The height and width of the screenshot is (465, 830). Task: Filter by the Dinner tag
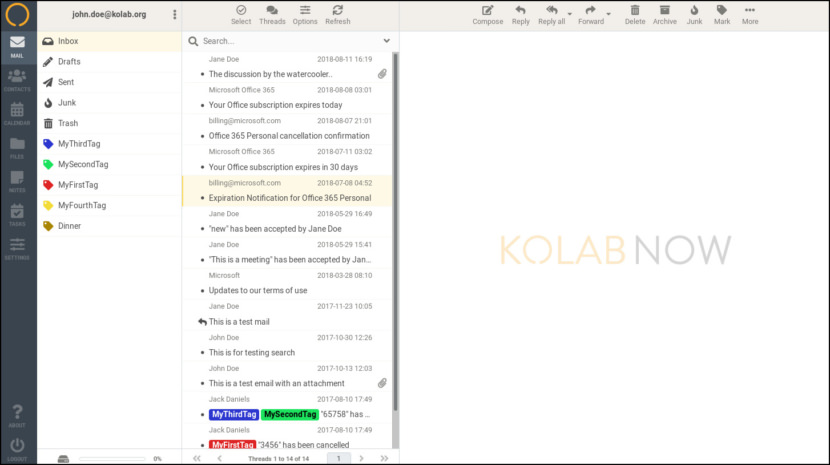coord(110,226)
